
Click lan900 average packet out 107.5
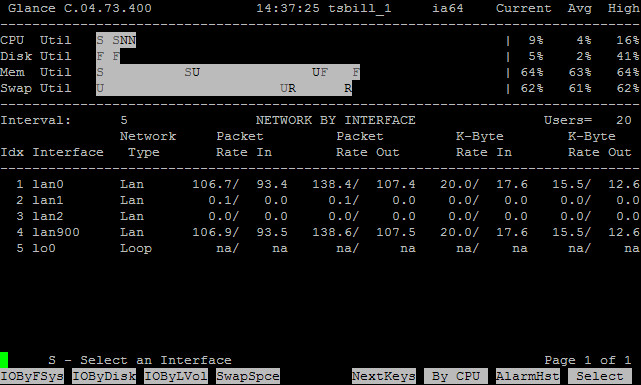396,232
